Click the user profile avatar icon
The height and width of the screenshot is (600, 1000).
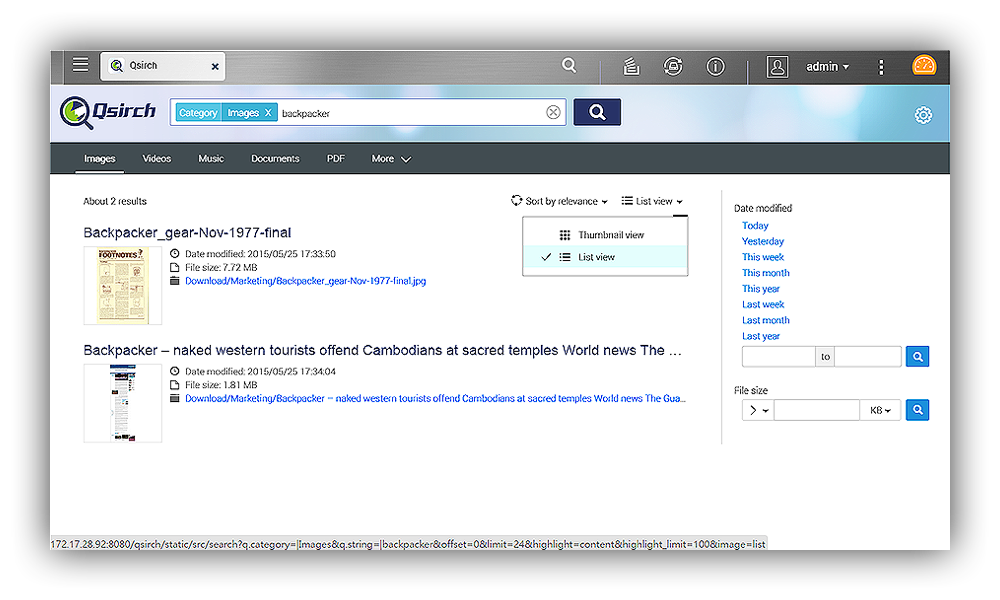click(777, 66)
